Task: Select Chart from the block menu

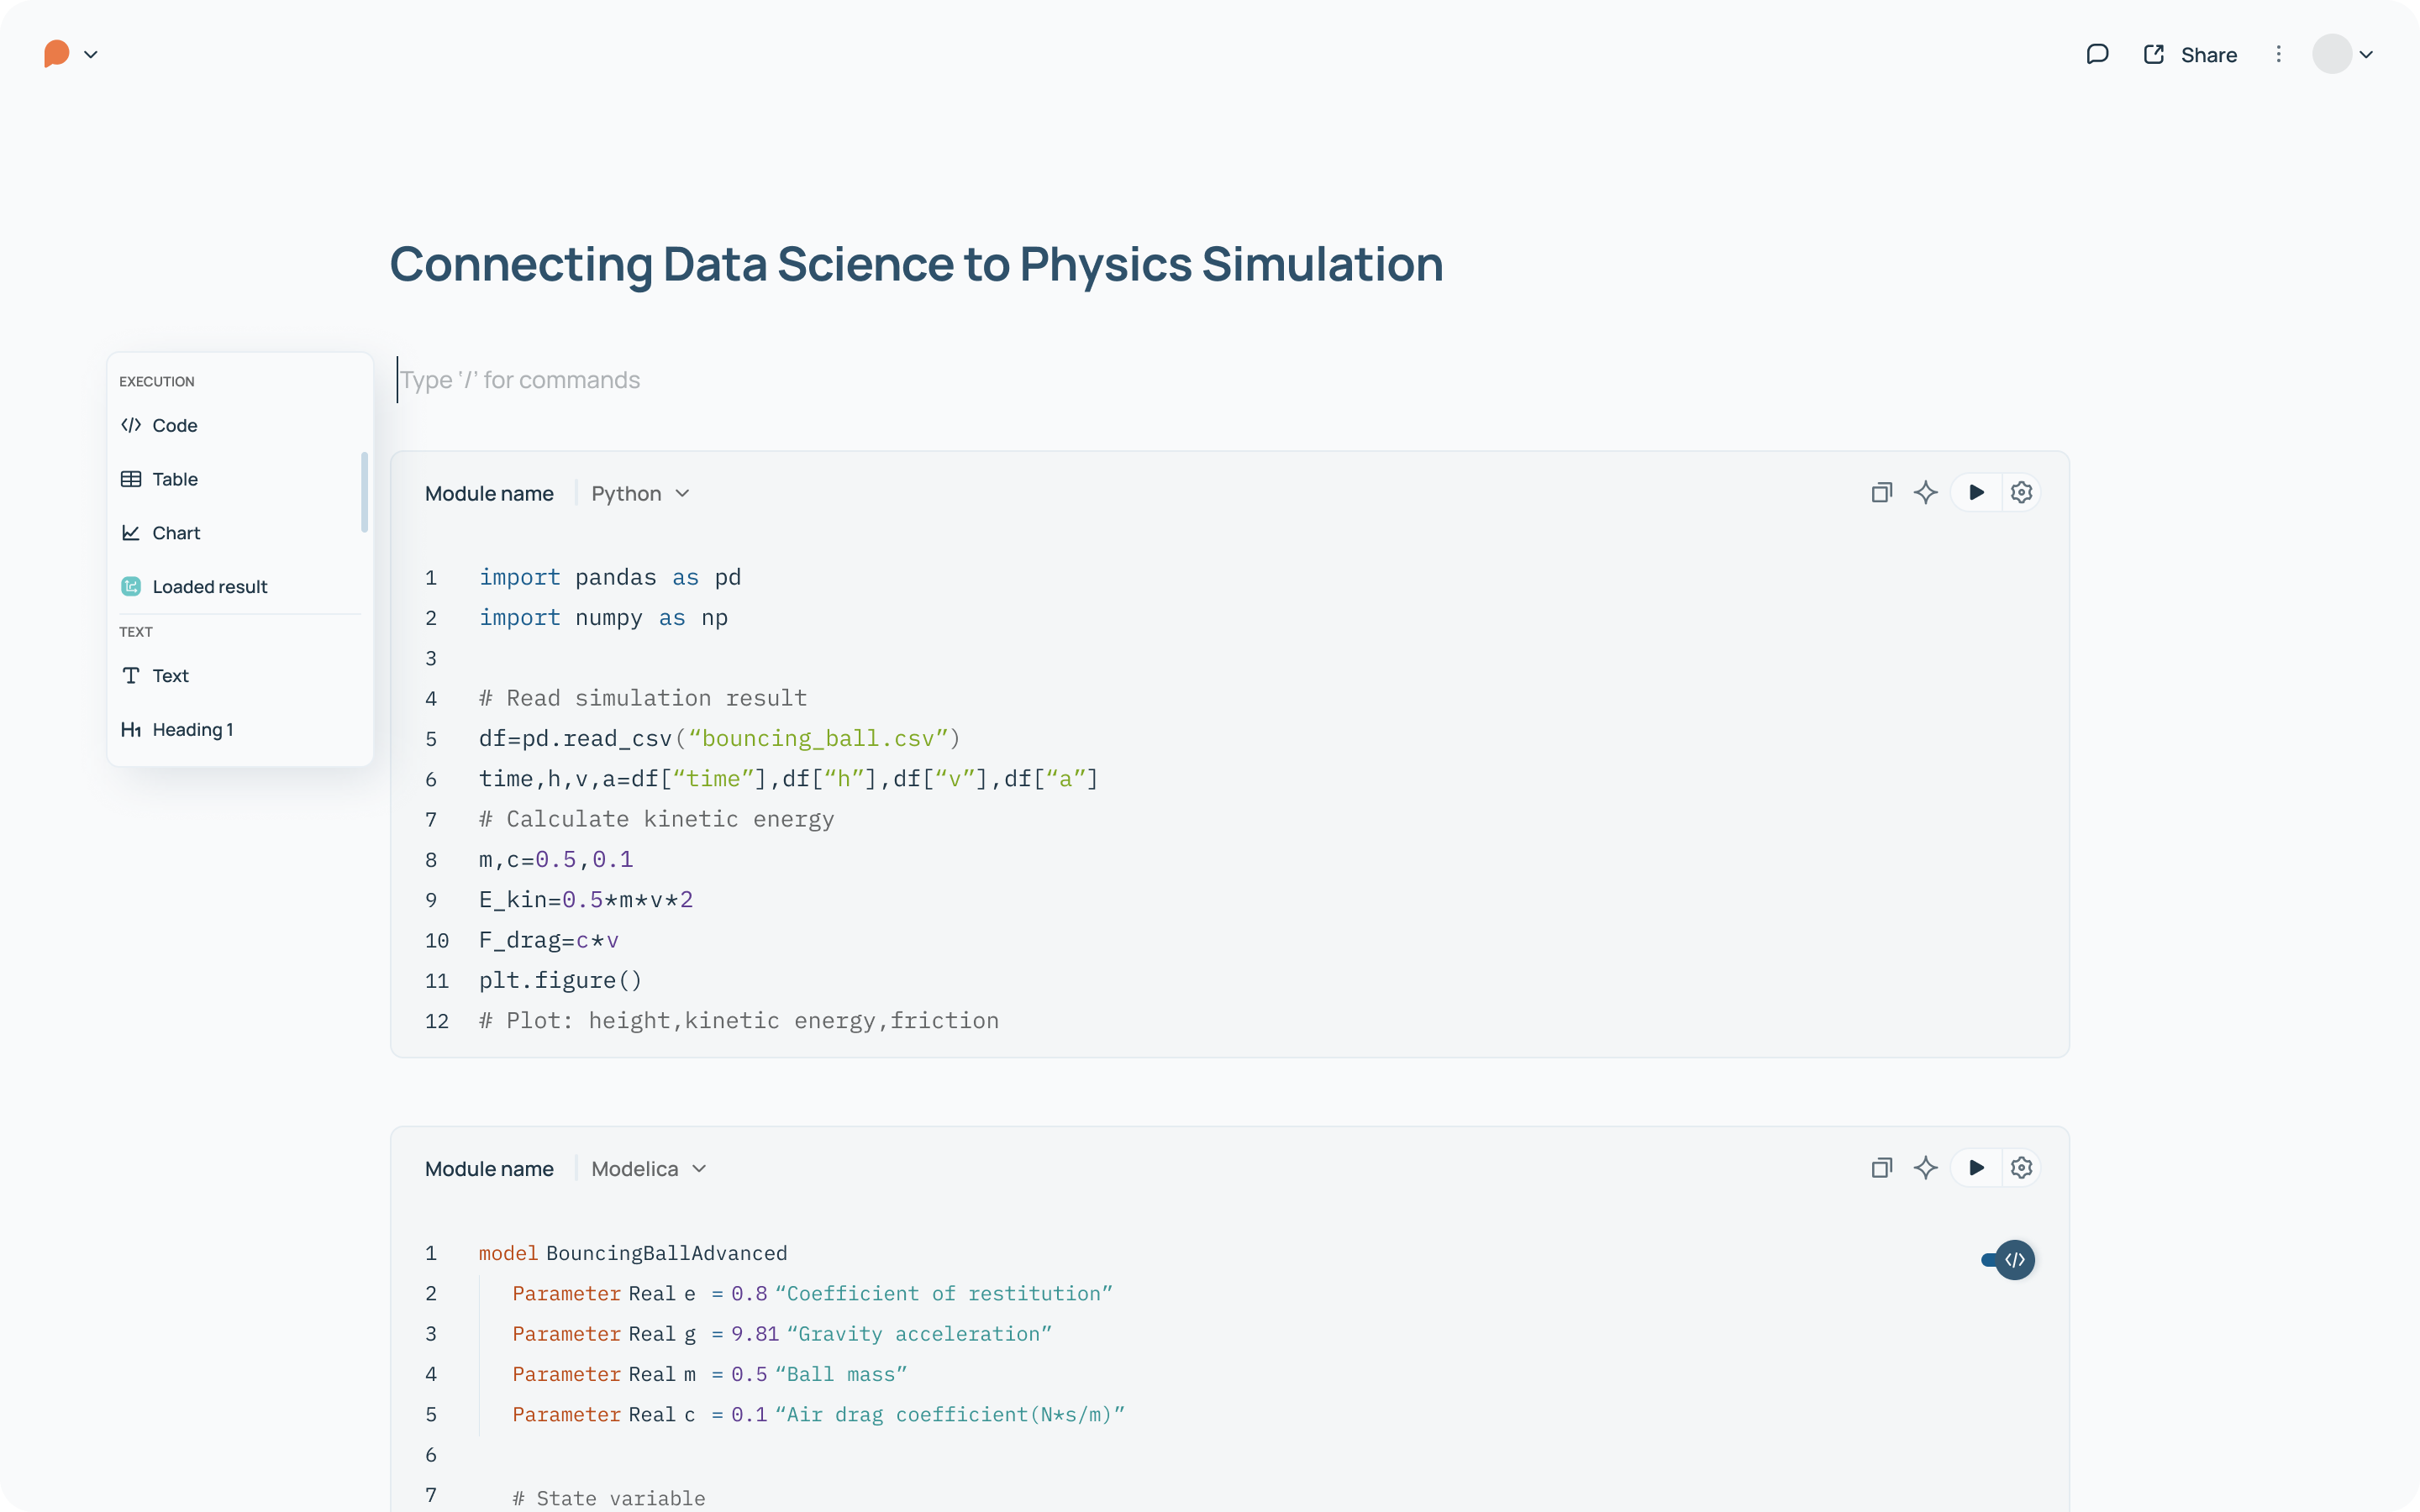Action: pos(176,533)
